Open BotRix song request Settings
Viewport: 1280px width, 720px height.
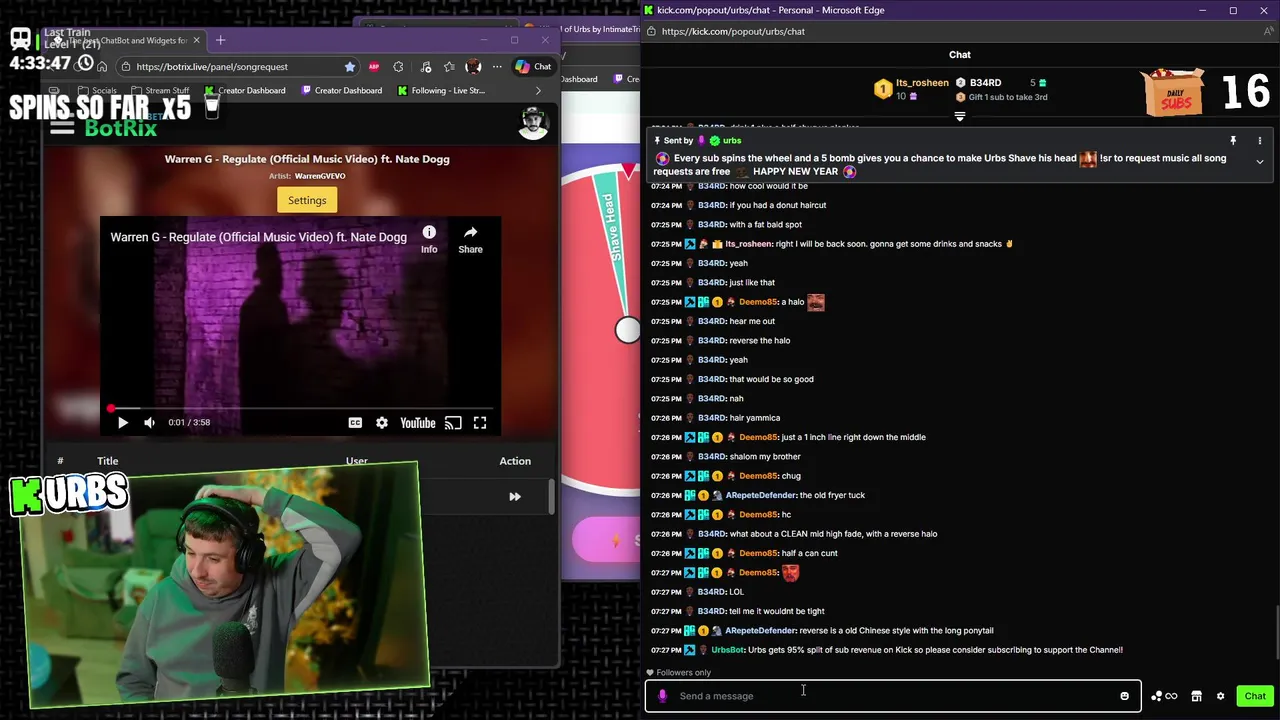point(307,200)
